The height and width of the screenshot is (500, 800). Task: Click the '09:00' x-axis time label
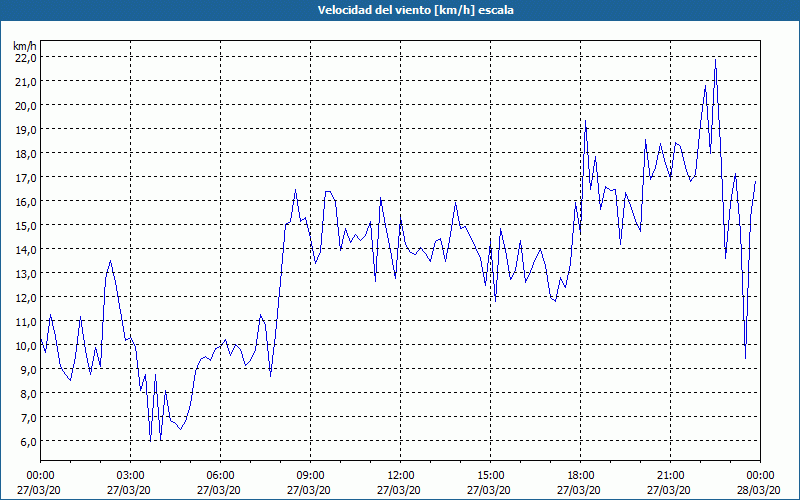[310, 476]
